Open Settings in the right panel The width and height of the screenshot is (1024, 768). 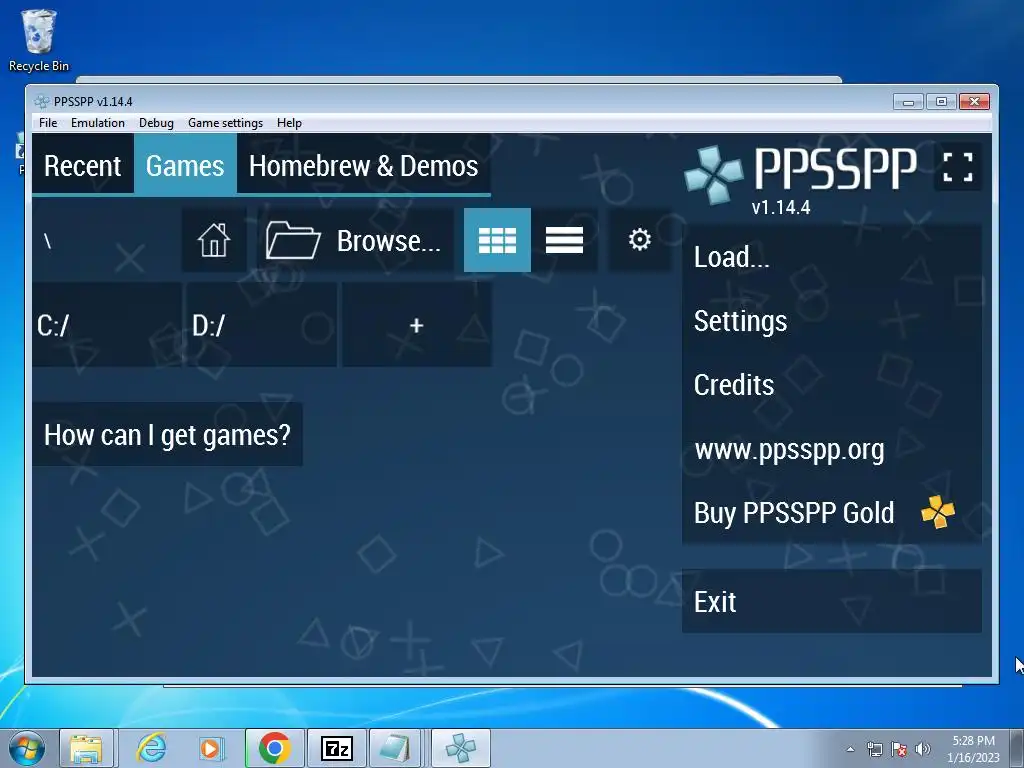831,321
